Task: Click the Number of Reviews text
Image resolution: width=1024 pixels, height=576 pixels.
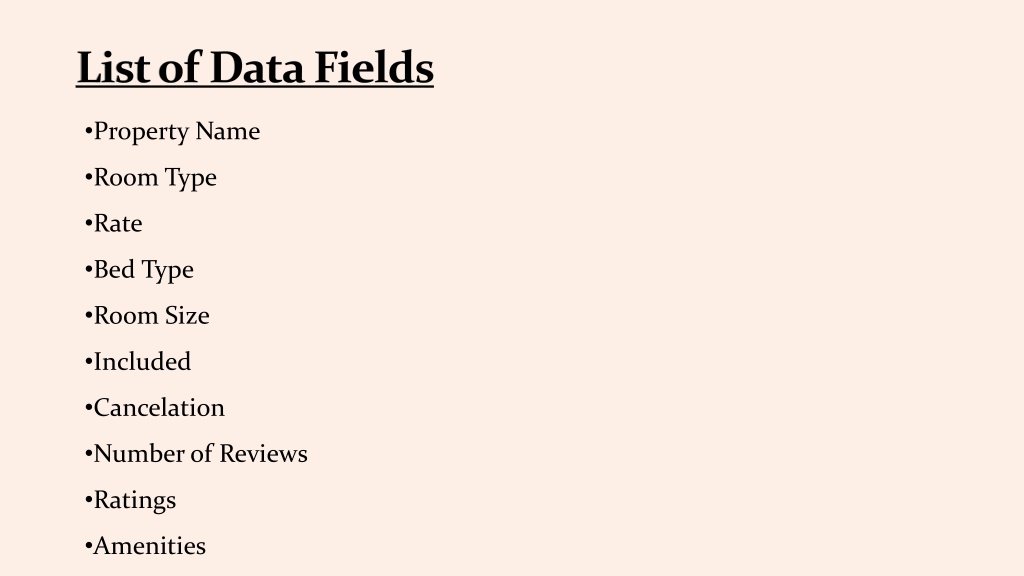Action: pyautogui.click(x=196, y=454)
